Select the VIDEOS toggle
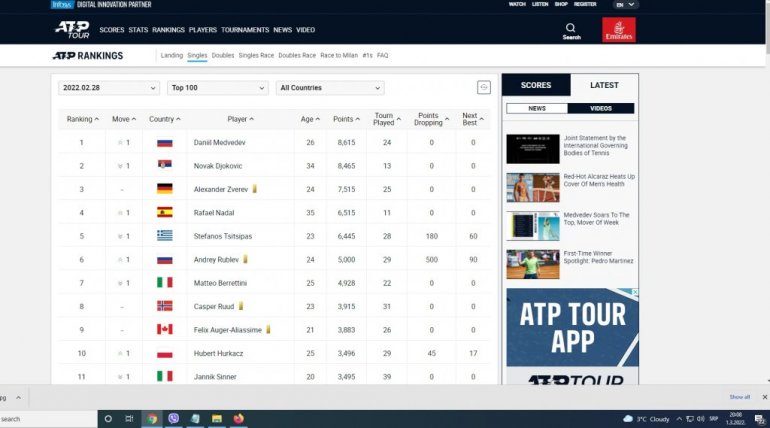The width and height of the screenshot is (770, 428). pos(601,108)
